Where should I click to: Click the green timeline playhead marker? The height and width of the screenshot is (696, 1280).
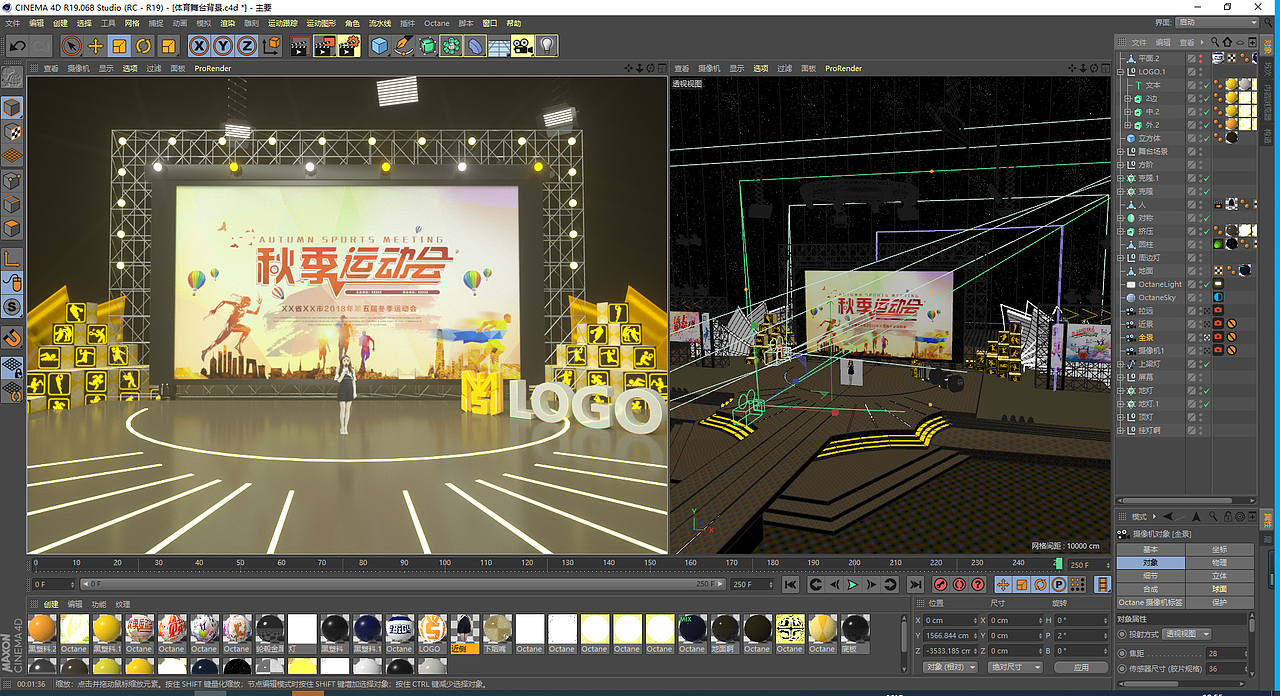(x=1059, y=565)
